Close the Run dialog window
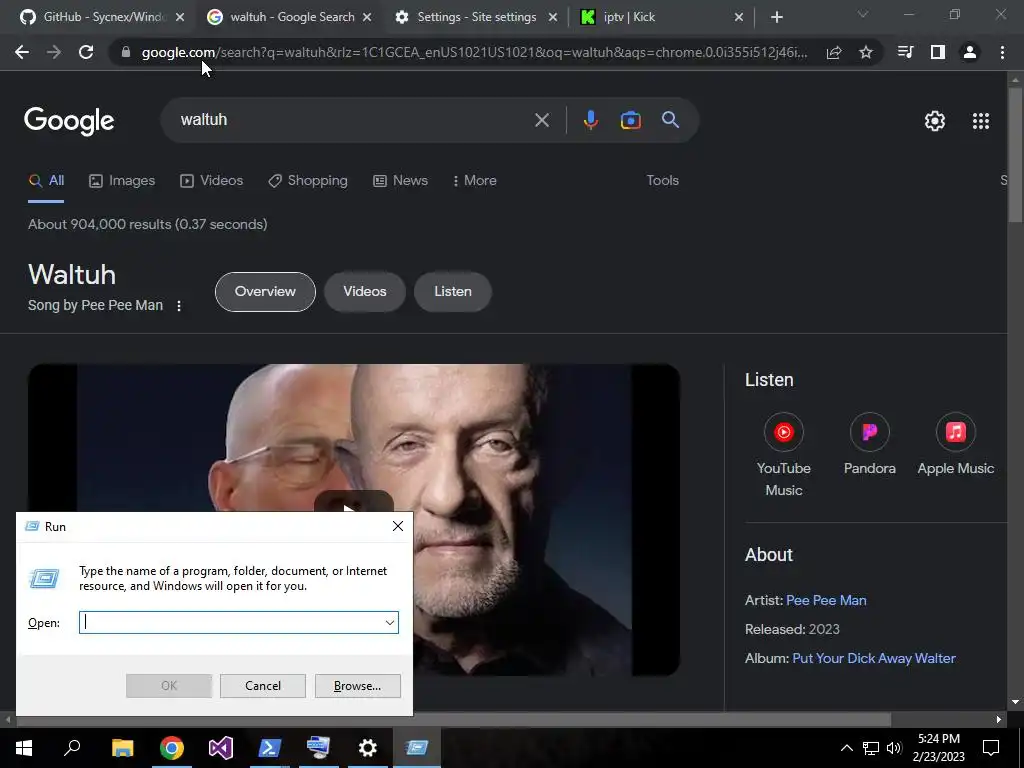This screenshot has width=1024, height=768. [x=398, y=526]
